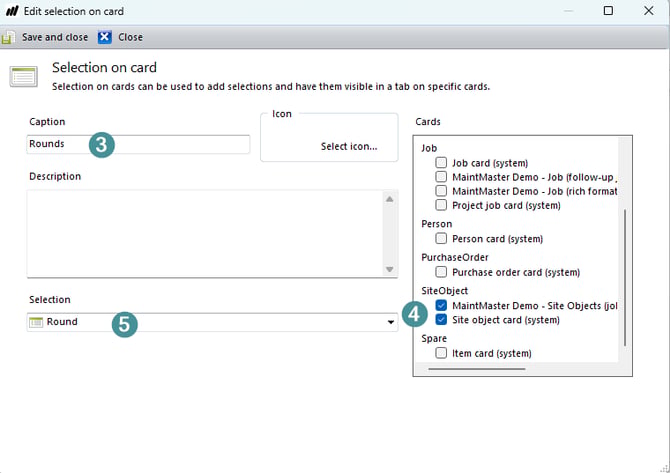
Task: Click the Close toolbar button
Action: [120, 37]
